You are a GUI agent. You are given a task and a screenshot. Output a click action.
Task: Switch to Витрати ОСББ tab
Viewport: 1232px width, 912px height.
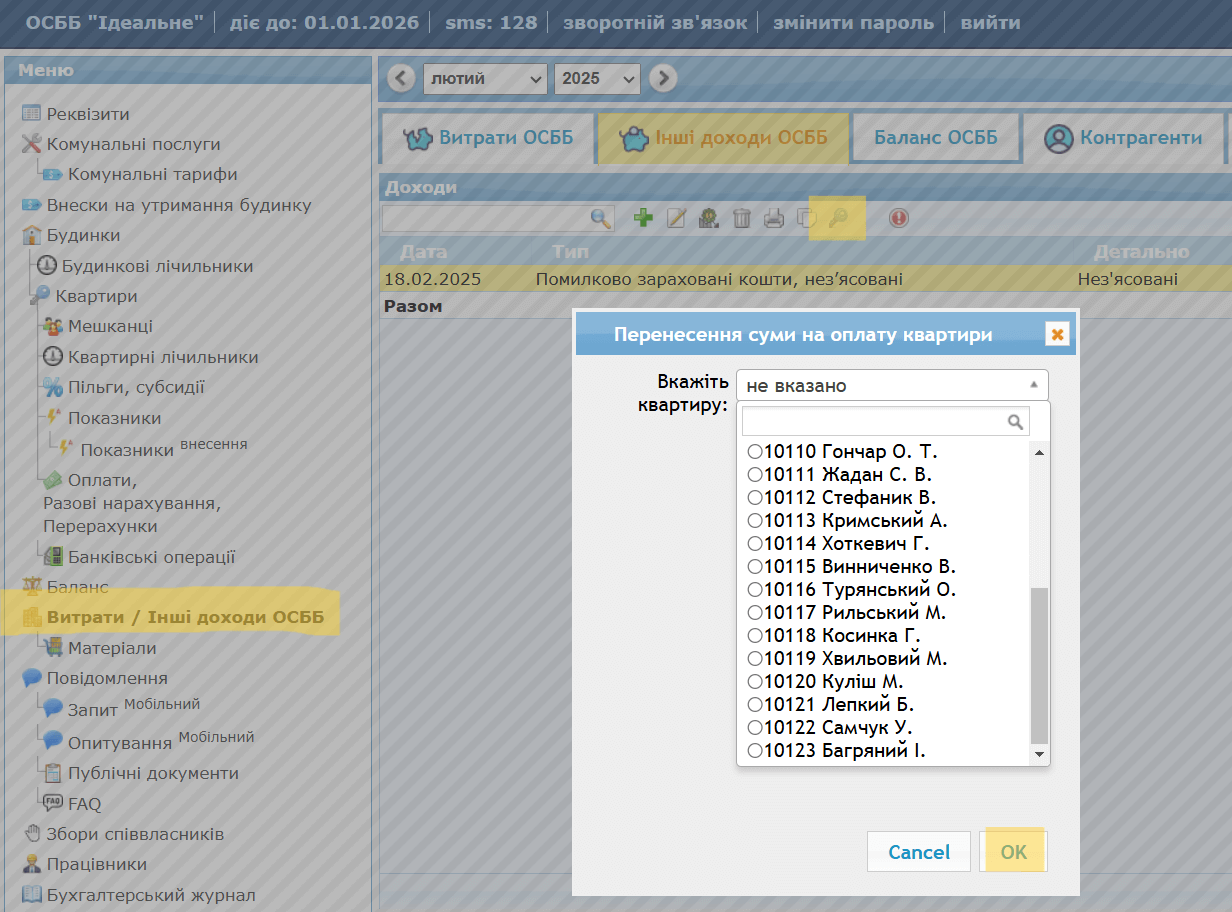(487, 137)
